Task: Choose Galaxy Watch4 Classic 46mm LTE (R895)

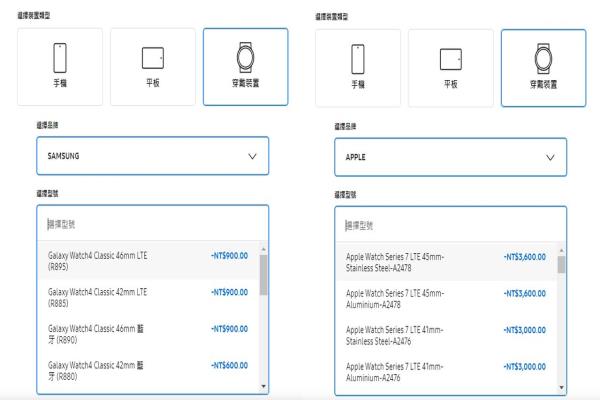Action: [148, 261]
